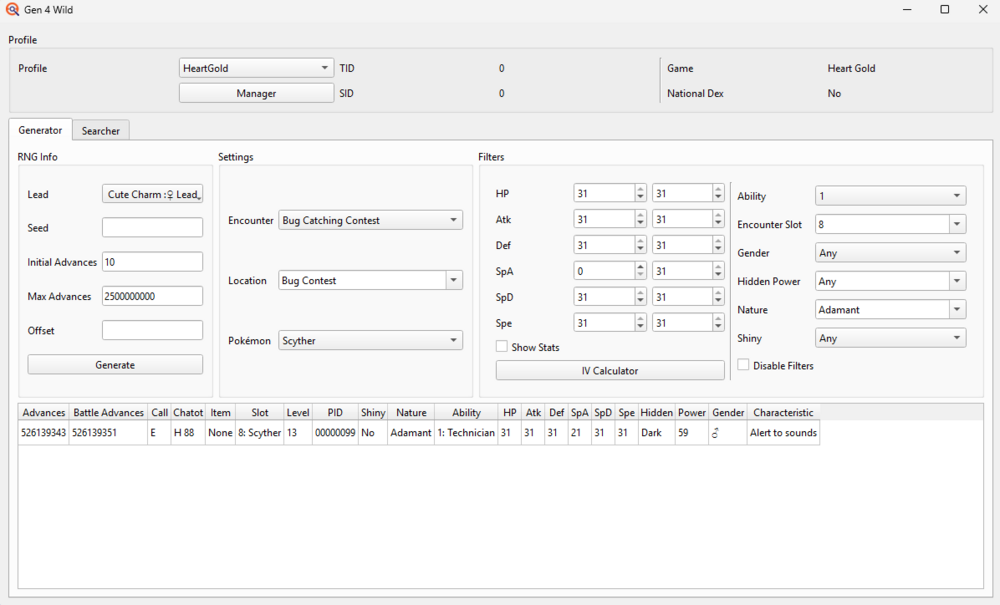Viewport: 1000px width, 605px height.
Task: Sort results by PID column header
Action: 334,412
